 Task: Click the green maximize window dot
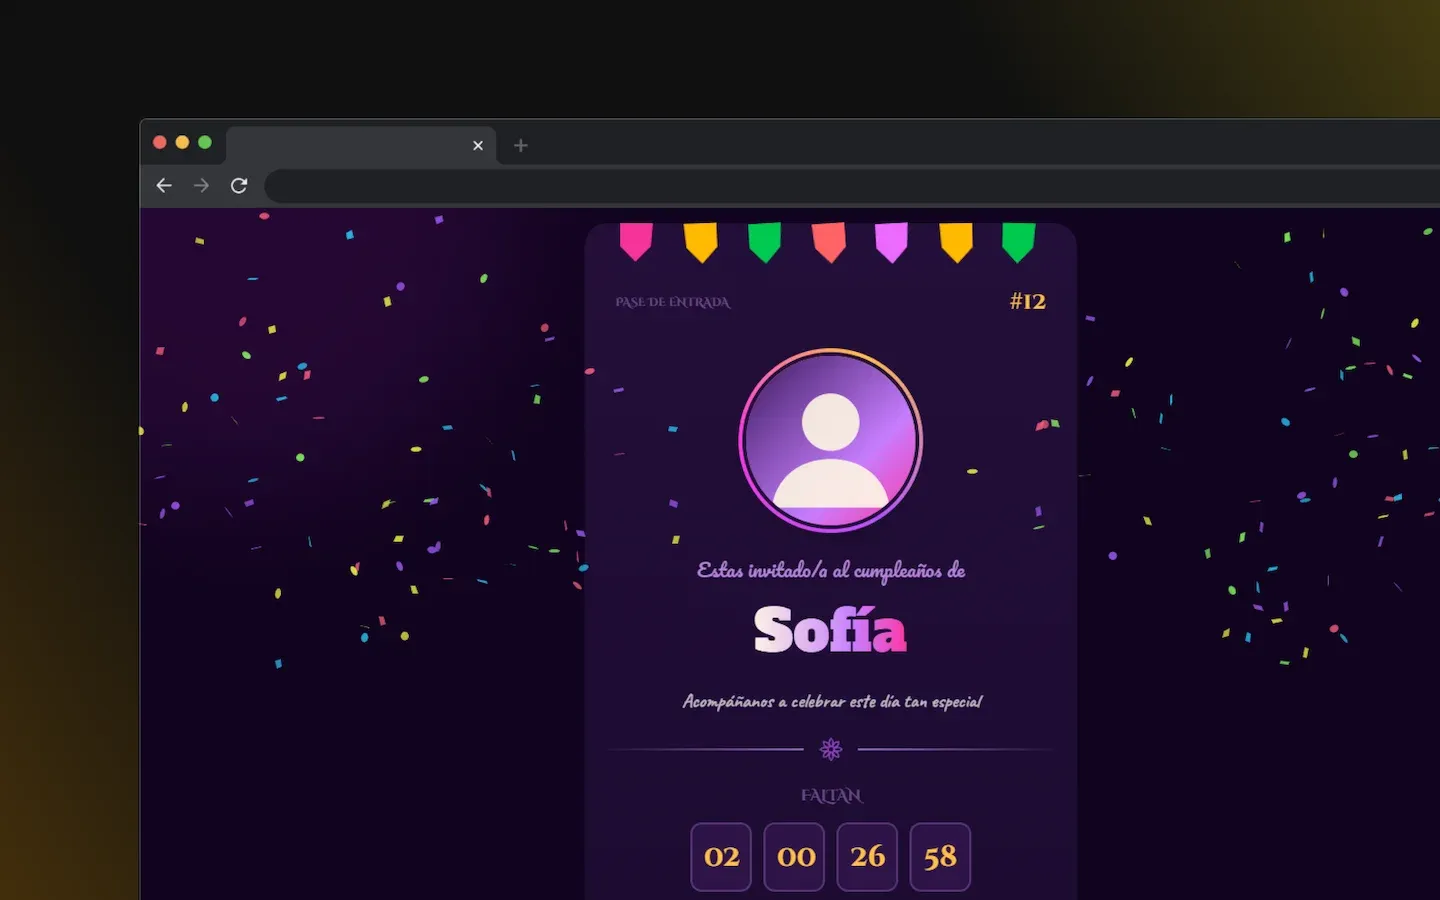[205, 142]
